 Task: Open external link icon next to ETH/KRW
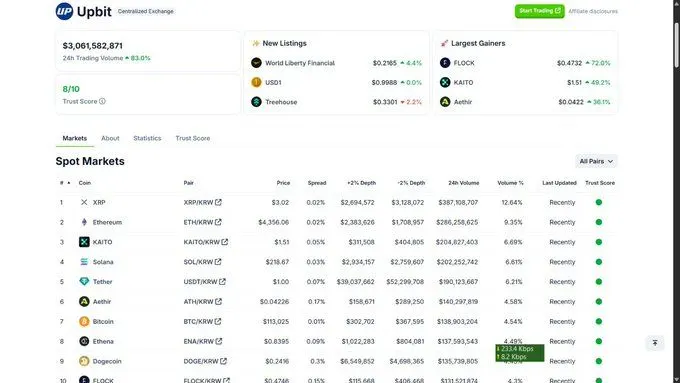pyautogui.click(x=218, y=222)
